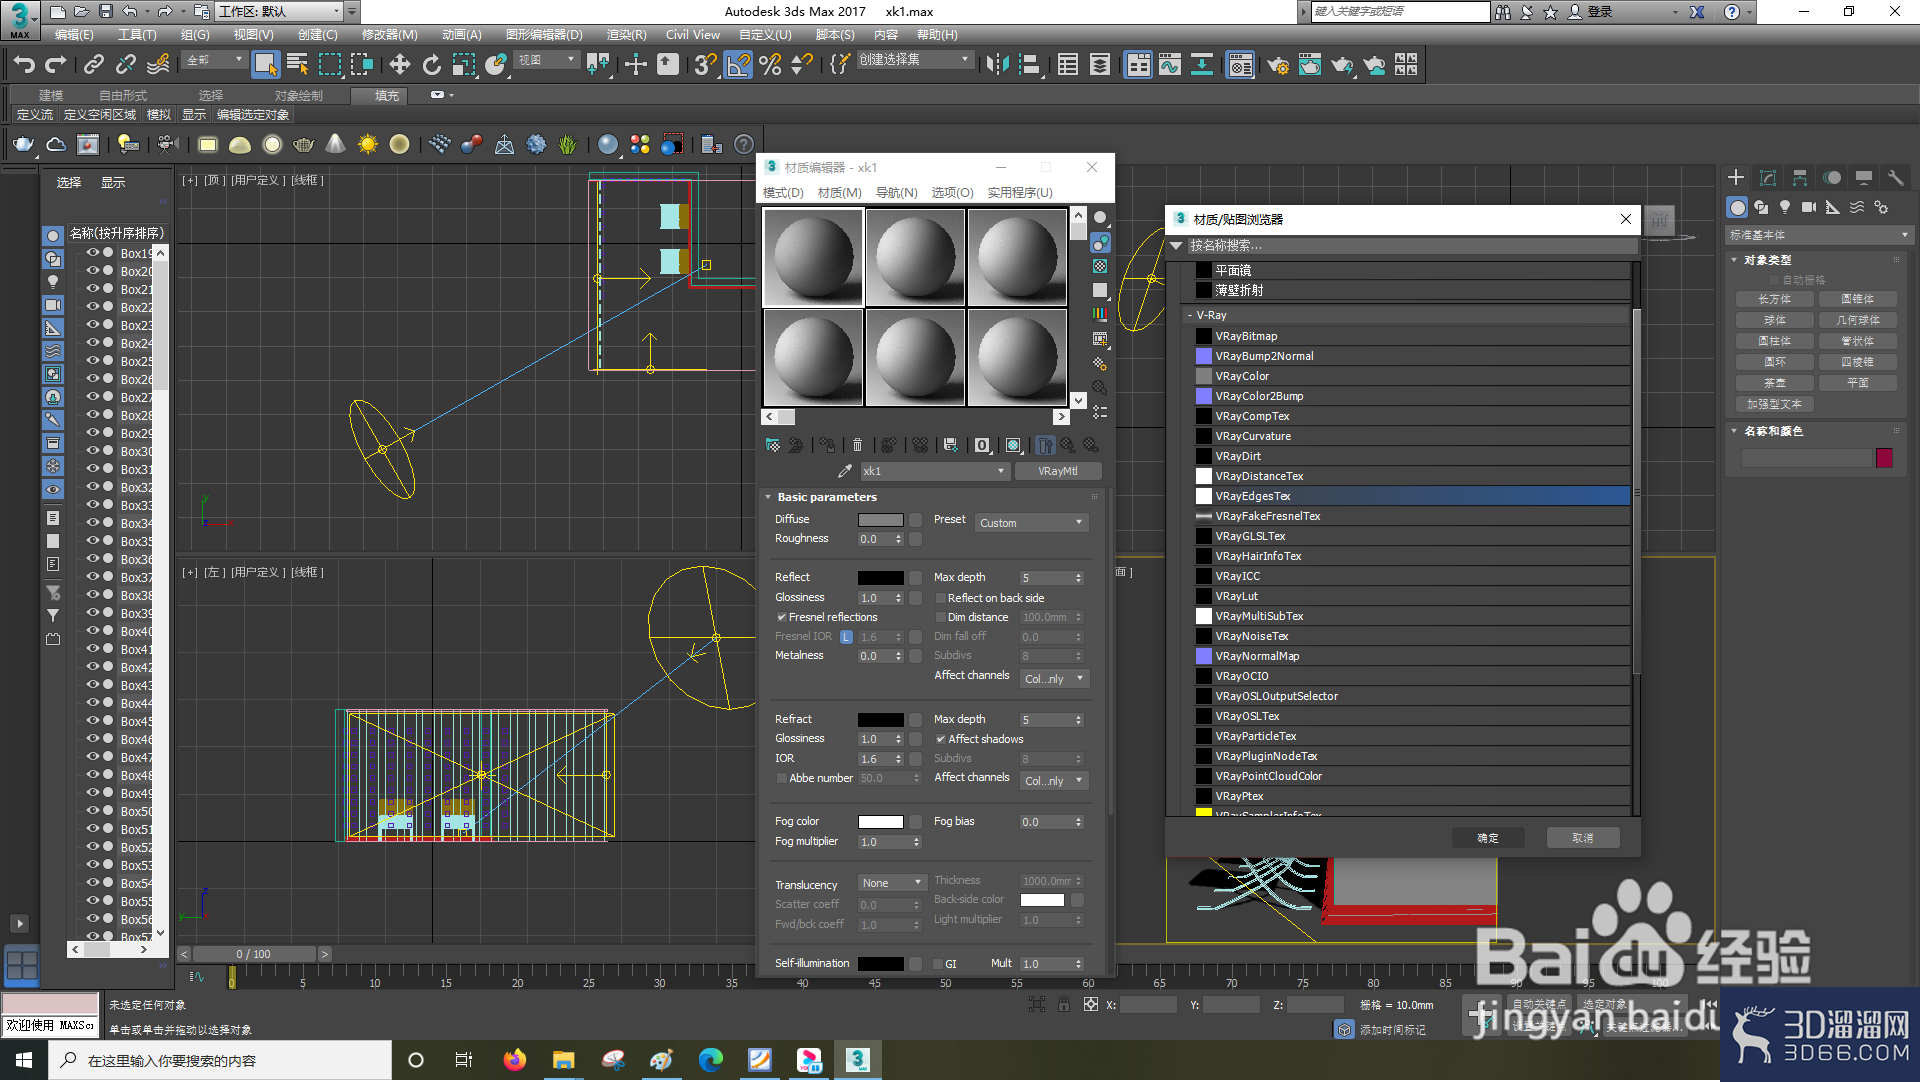Click the 按名称搜索 search field
This screenshot has height=1082, width=1920.
1411,246
